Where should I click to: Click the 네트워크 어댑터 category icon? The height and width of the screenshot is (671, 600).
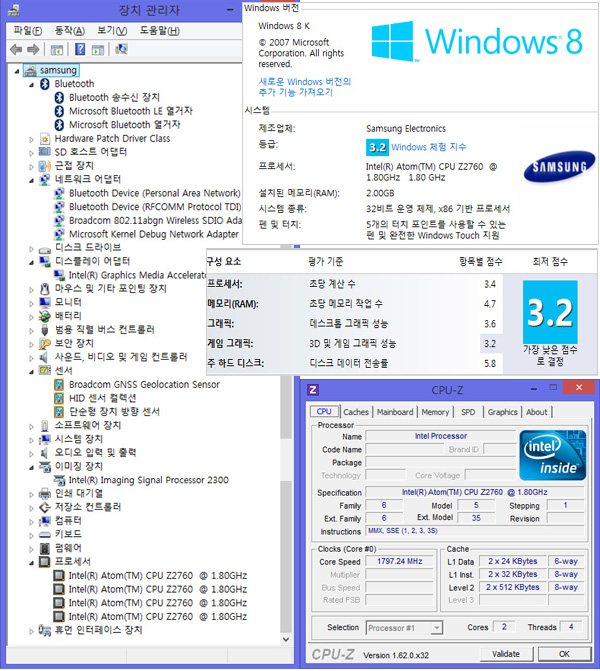coord(45,179)
